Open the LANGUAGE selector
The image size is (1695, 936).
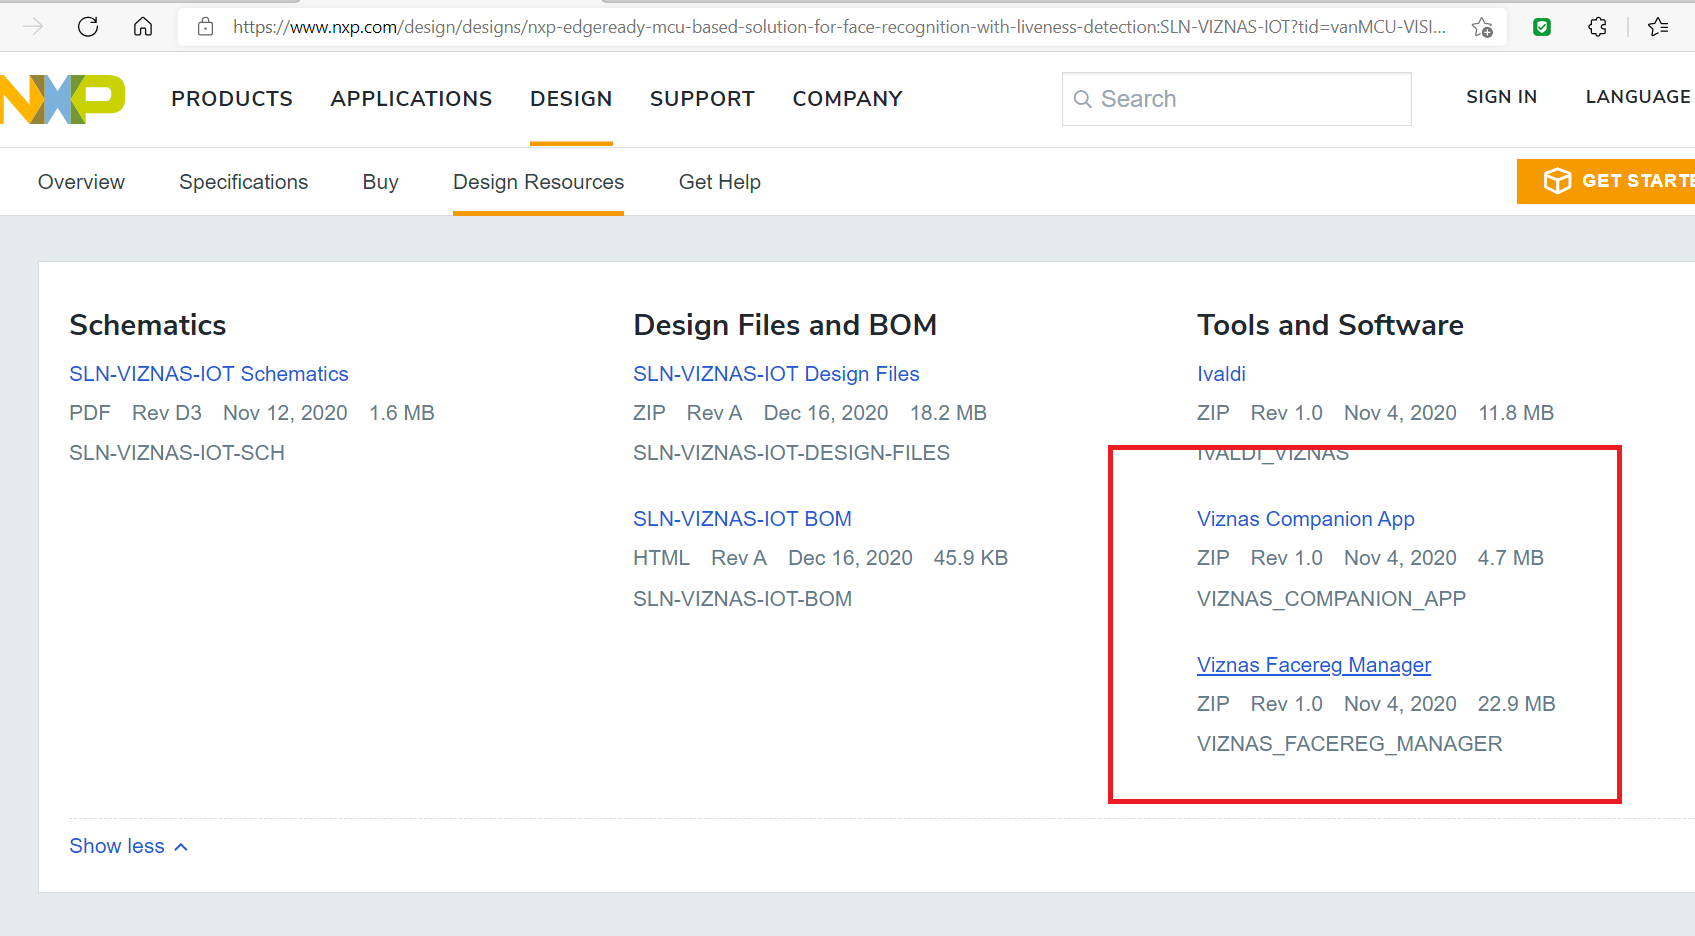pyautogui.click(x=1638, y=97)
